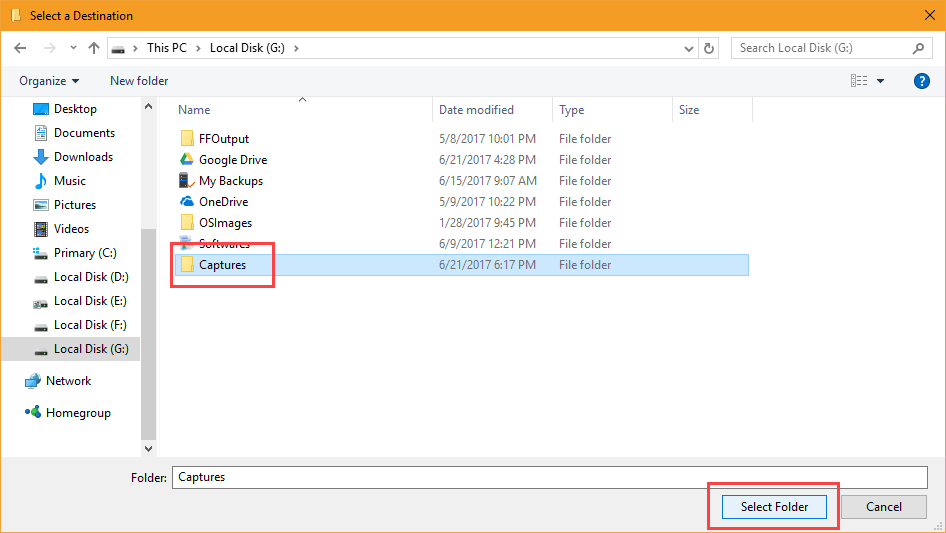This screenshot has width=946, height=533.
Task: Open Homegroup in the navigation pane
Action: tap(78, 413)
